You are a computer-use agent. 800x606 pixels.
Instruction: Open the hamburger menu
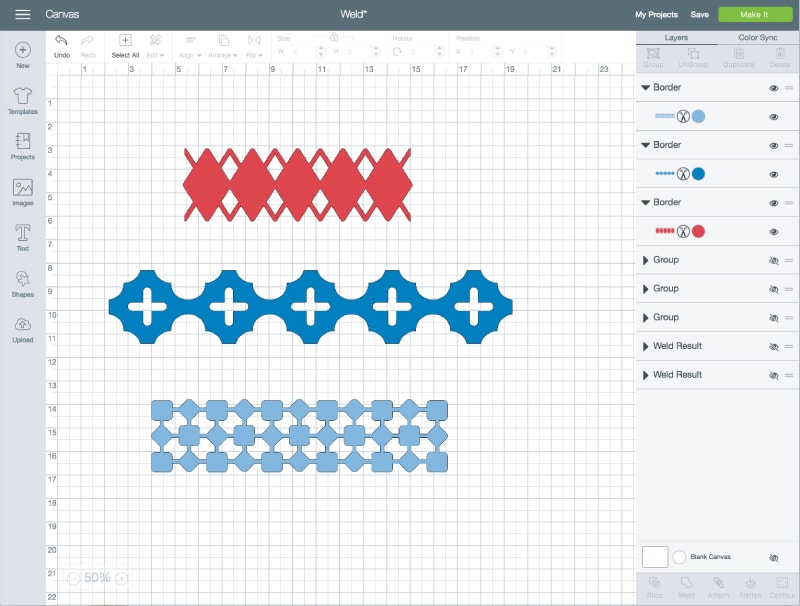pyautogui.click(x=22, y=15)
